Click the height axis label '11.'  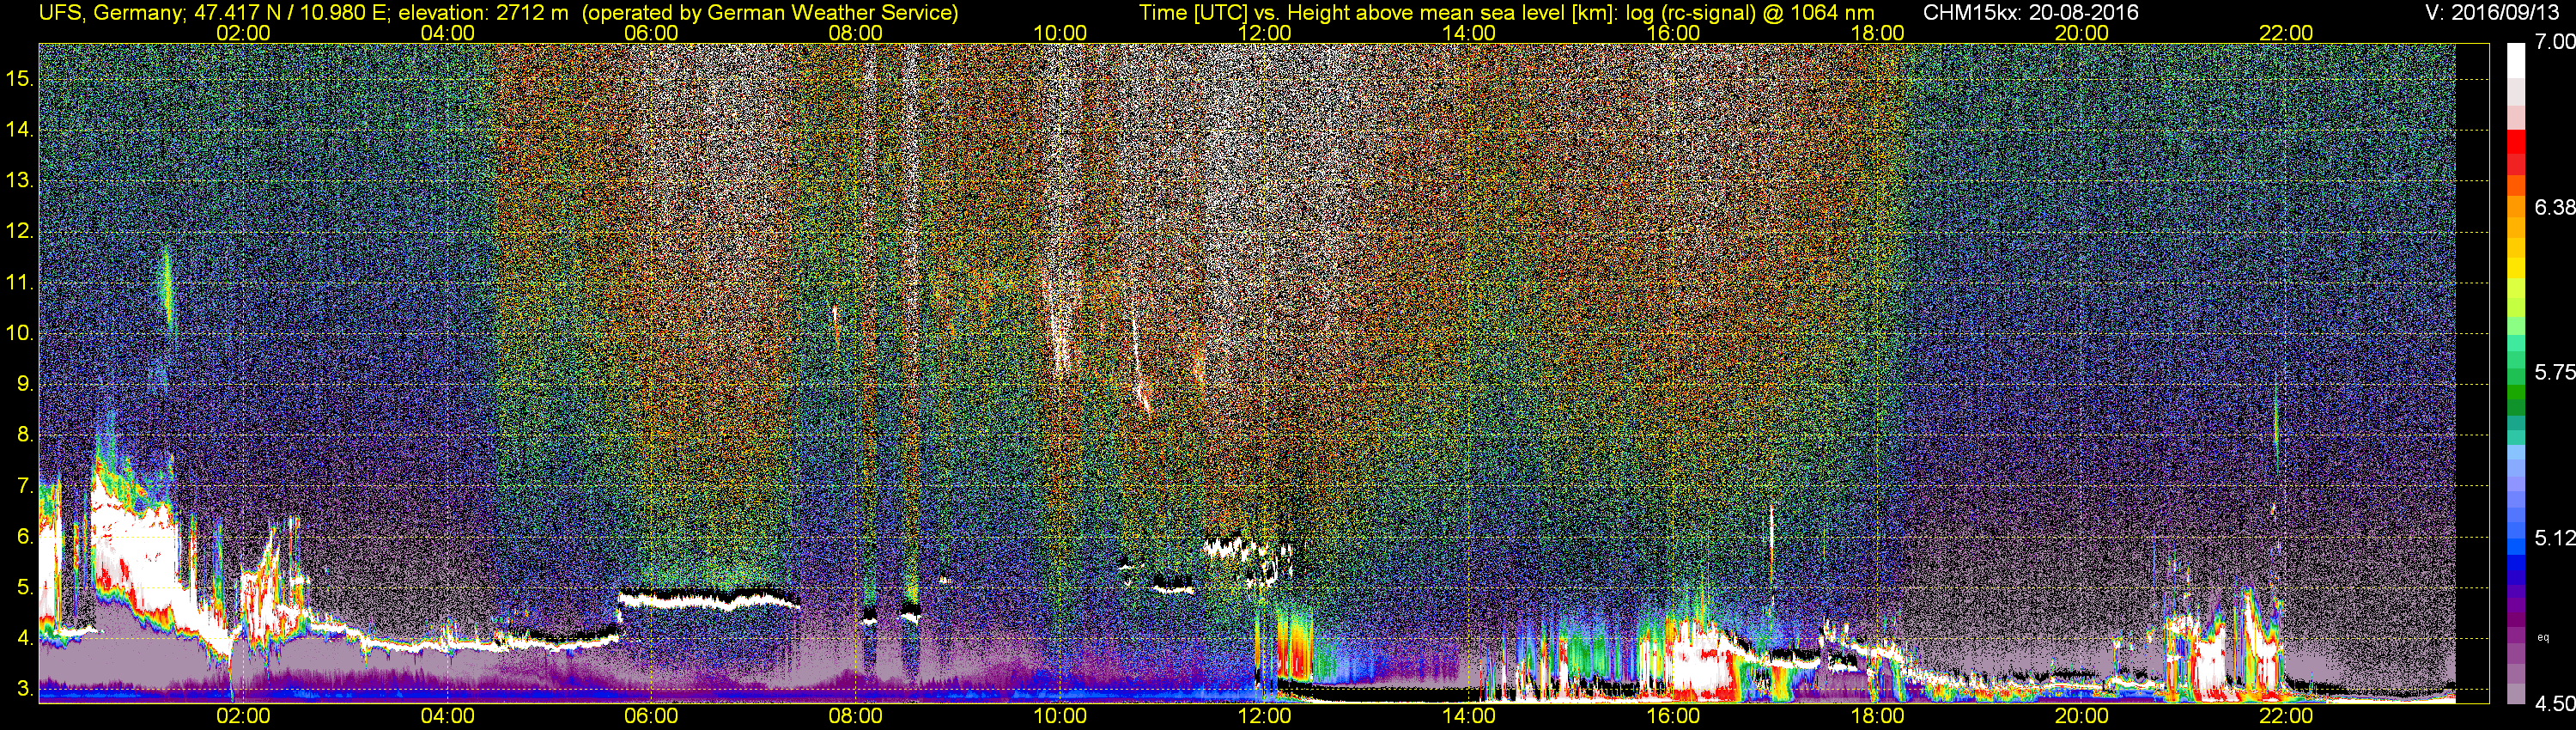(20, 283)
